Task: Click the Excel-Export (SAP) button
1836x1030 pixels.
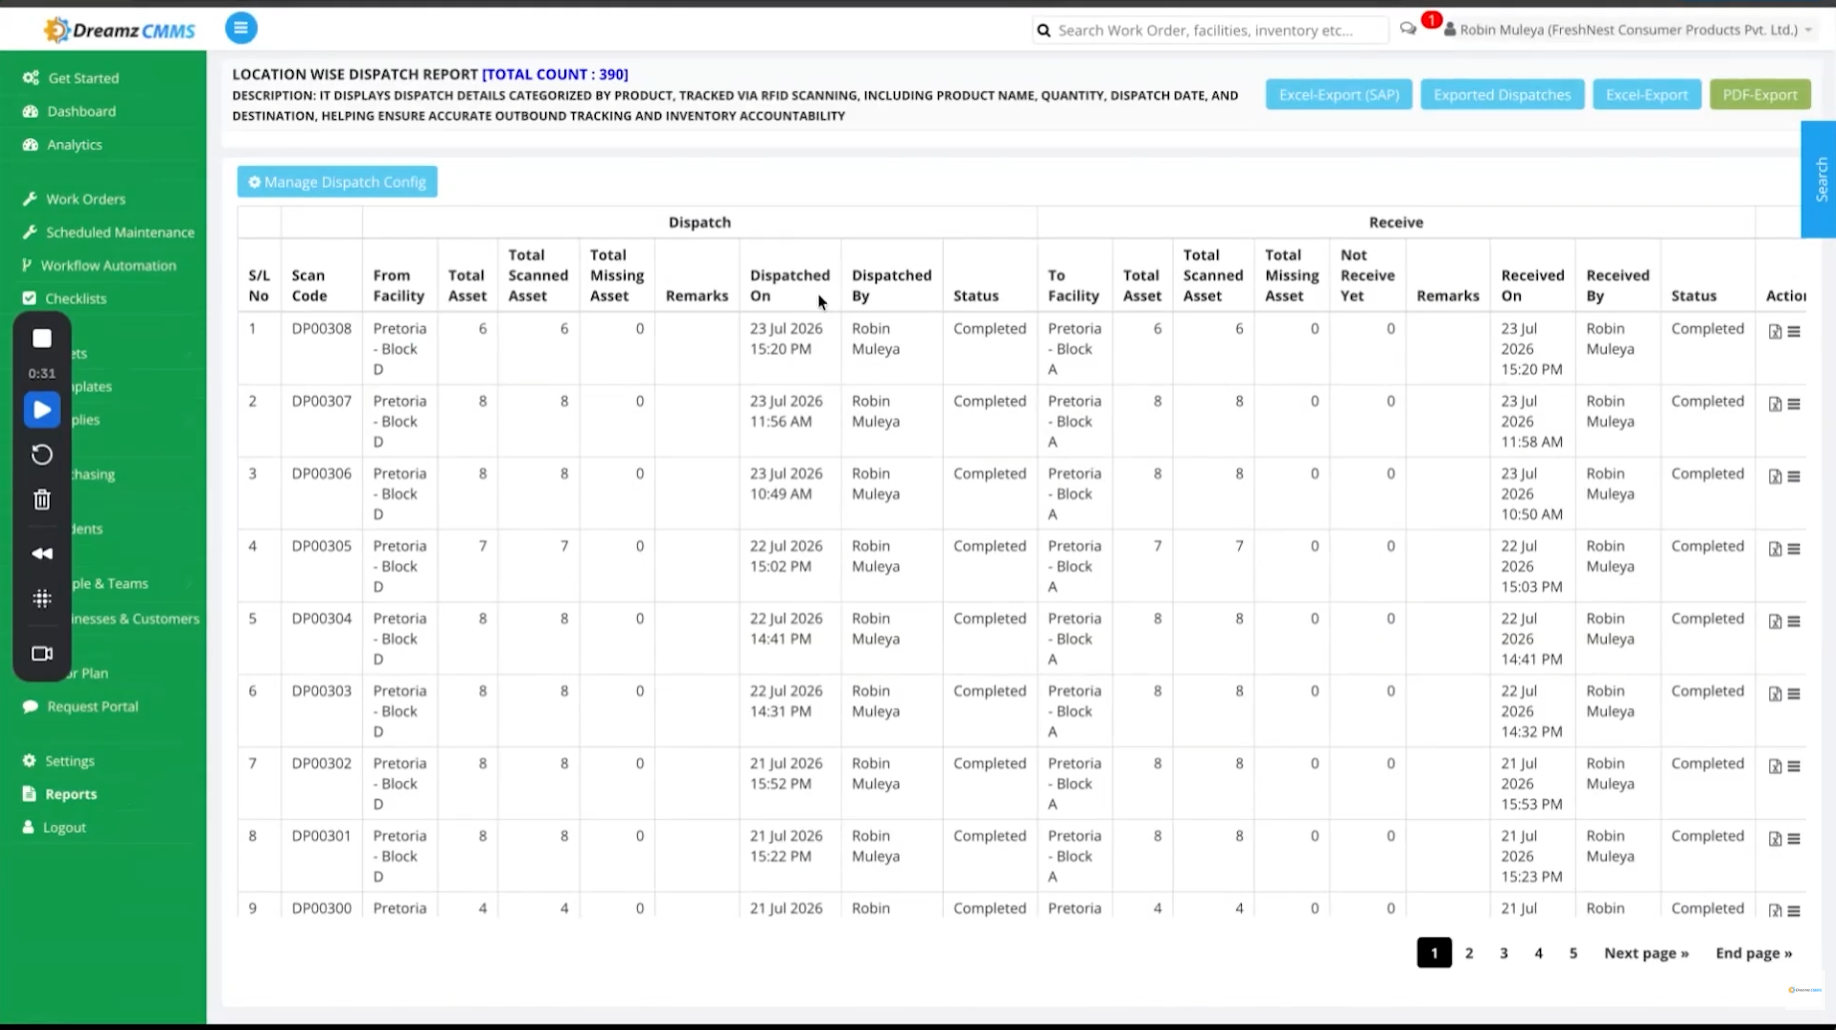Action: pos(1338,94)
